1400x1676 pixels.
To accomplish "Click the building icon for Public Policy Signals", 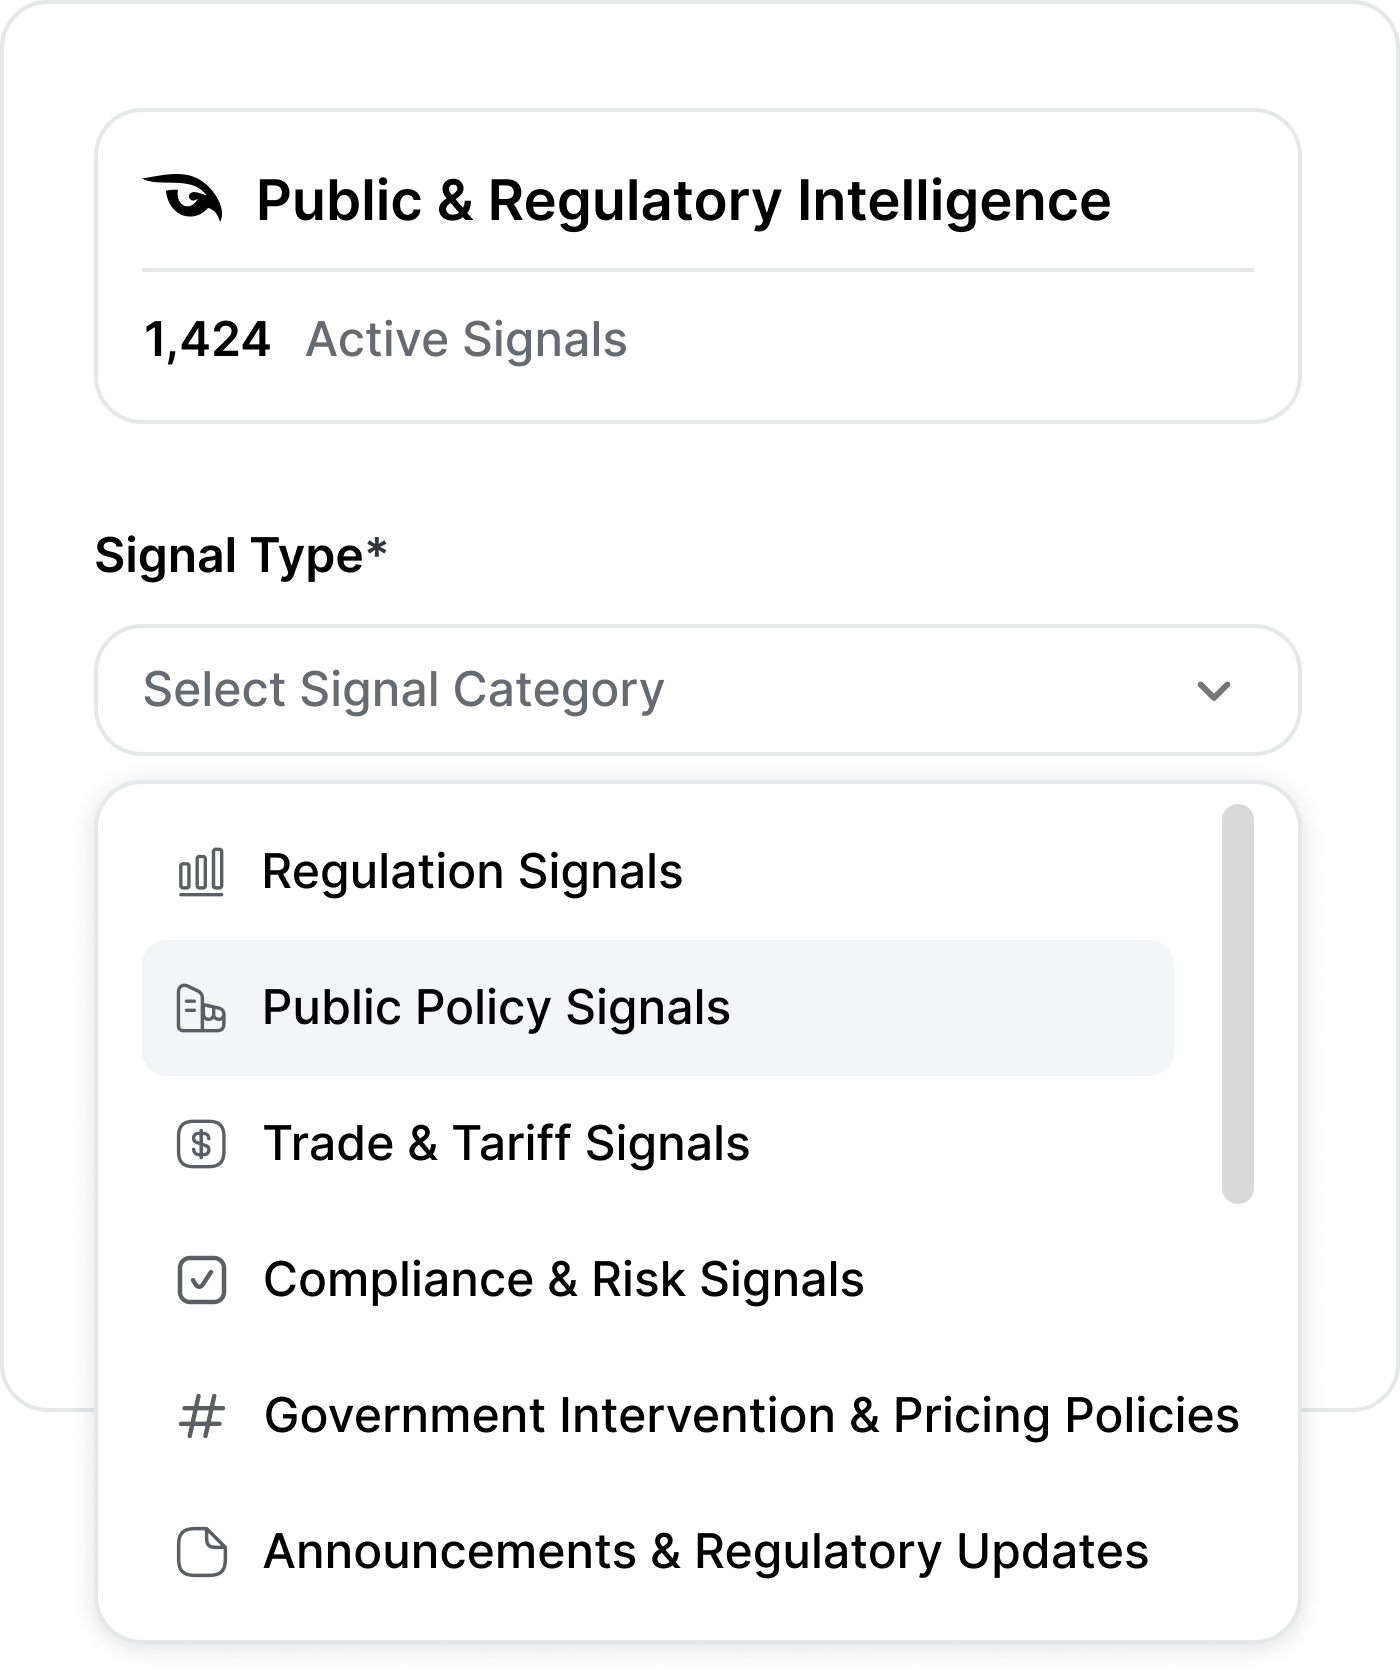I will (201, 1008).
